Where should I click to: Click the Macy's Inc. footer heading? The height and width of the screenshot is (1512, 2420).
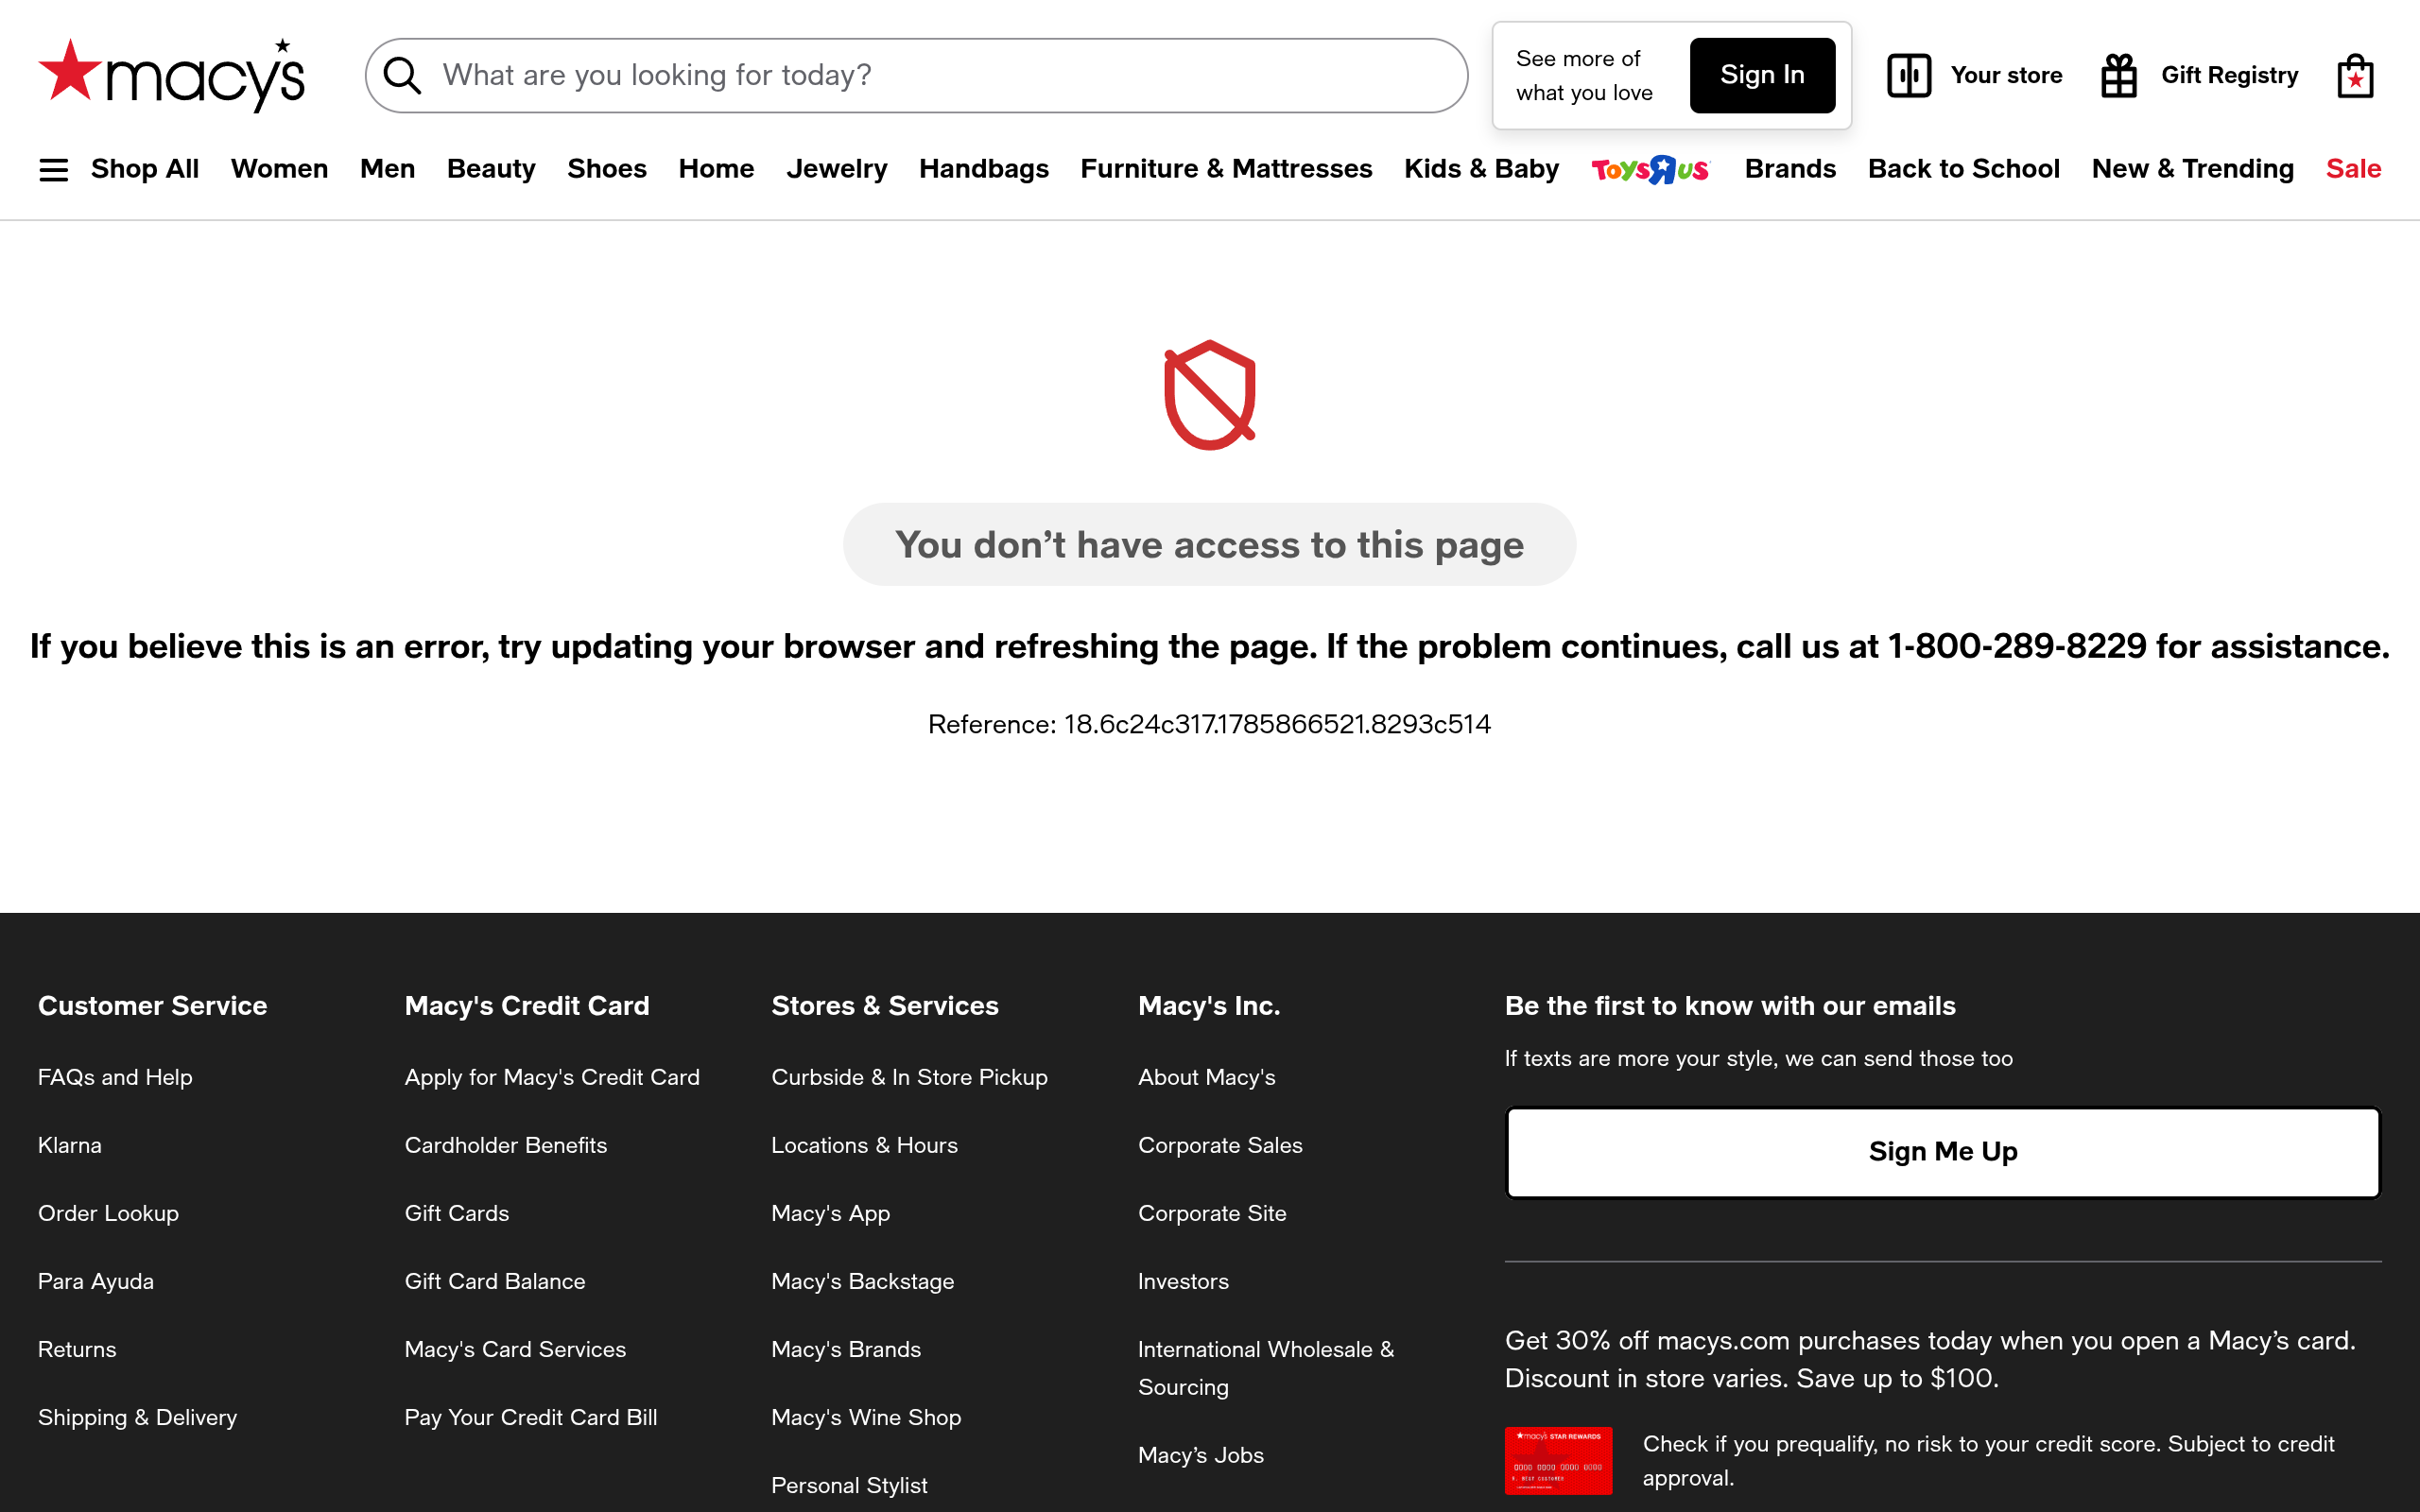click(1209, 1006)
